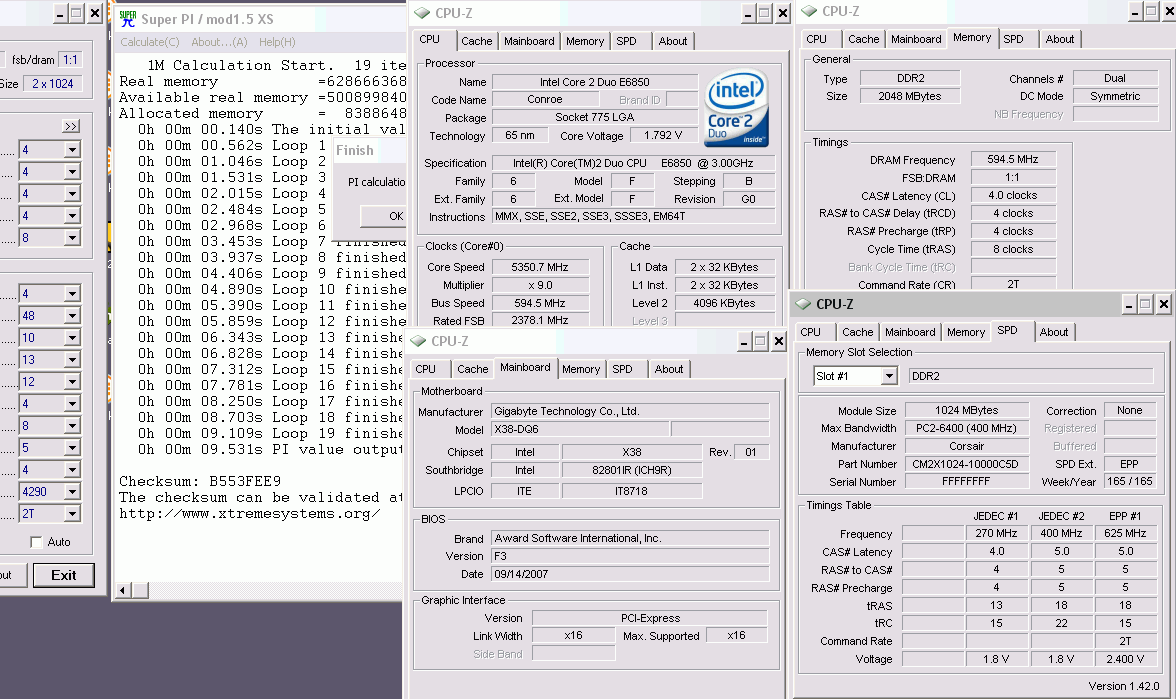Click the motherboard Model X38-DQ6 field
This screenshot has height=699, width=1176.
coord(580,430)
